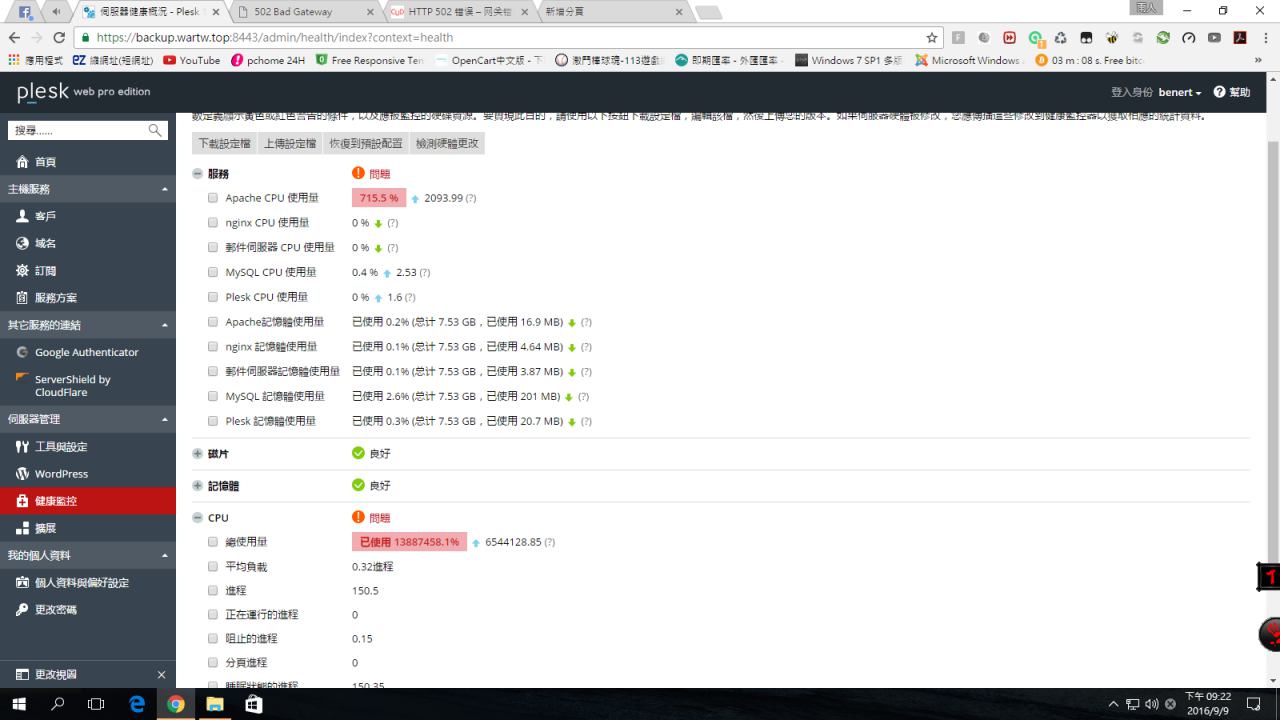Screen dimensions: 1280x720
Task: Click the (?) help link beside MySQL CPU 2.53
Action: [x=425, y=273]
